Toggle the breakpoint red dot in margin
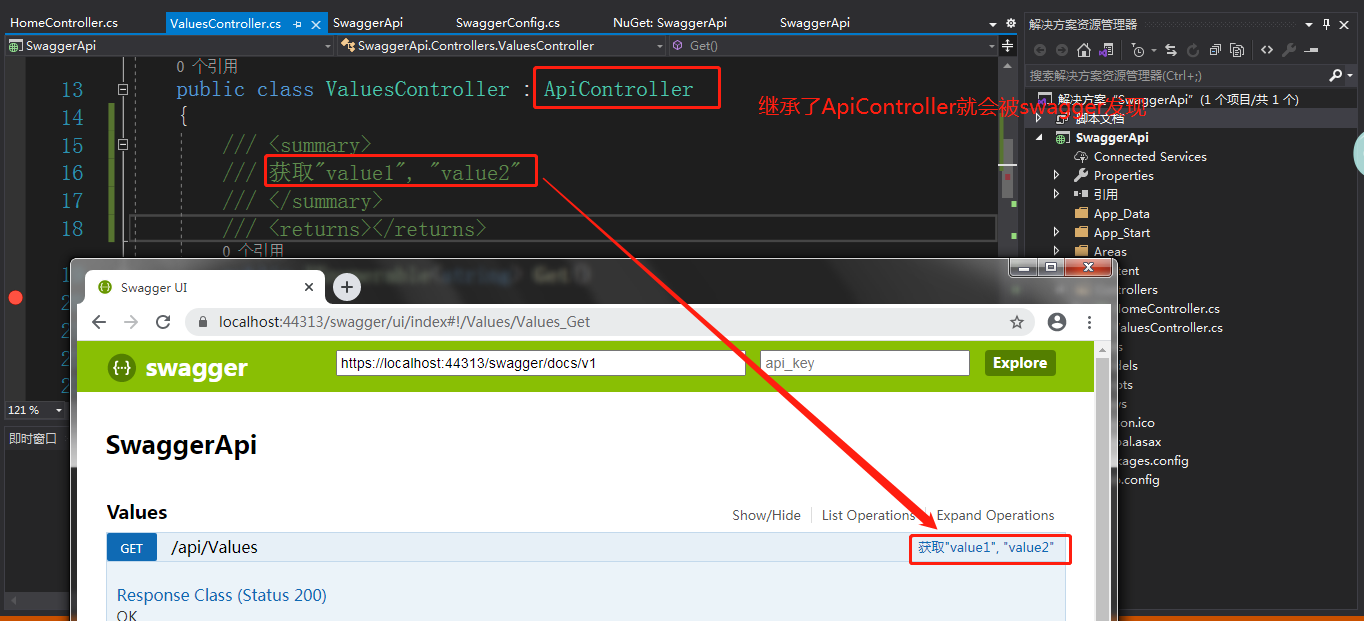 point(15,297)
